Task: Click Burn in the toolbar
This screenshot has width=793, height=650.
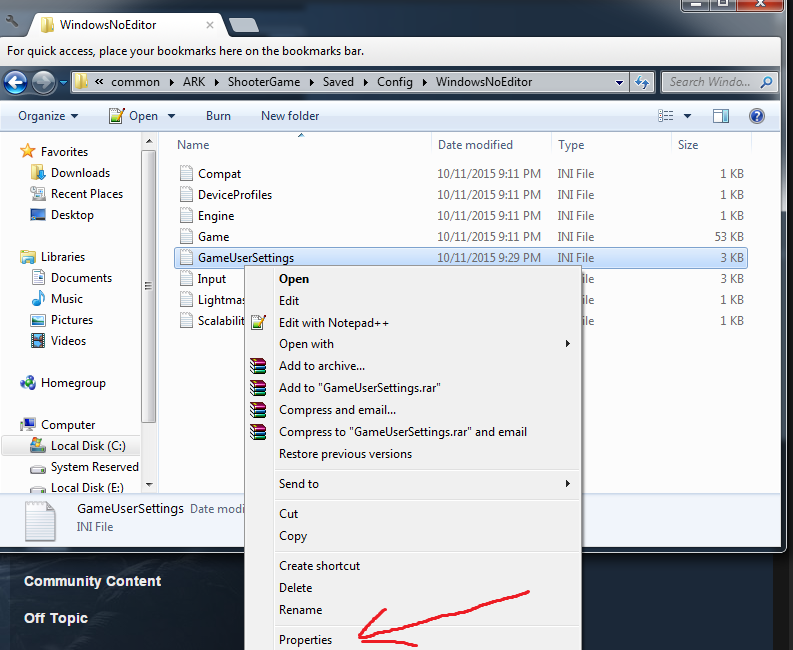Action: 218,116
